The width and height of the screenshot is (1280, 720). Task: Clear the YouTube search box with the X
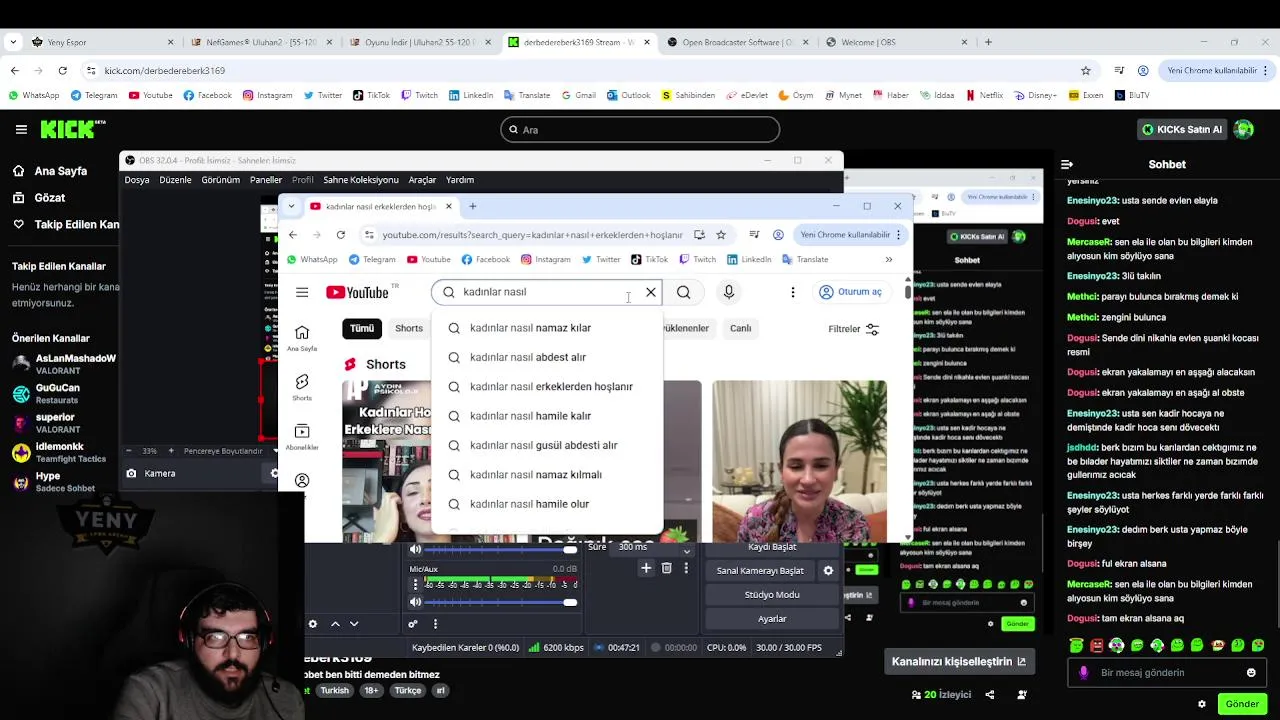tap(651, 292)
